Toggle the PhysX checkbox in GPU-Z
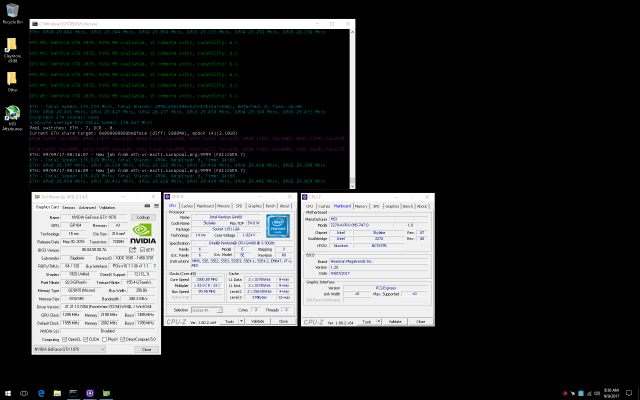Viewport: 640px width, 400px height. point(103,339)
